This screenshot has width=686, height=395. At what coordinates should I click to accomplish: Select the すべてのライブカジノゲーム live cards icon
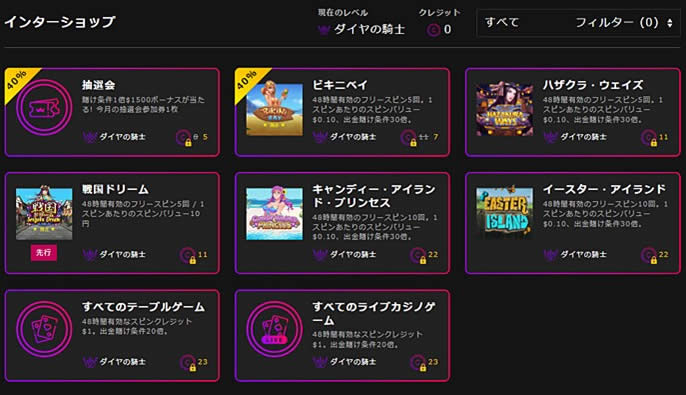click(274, 329)
